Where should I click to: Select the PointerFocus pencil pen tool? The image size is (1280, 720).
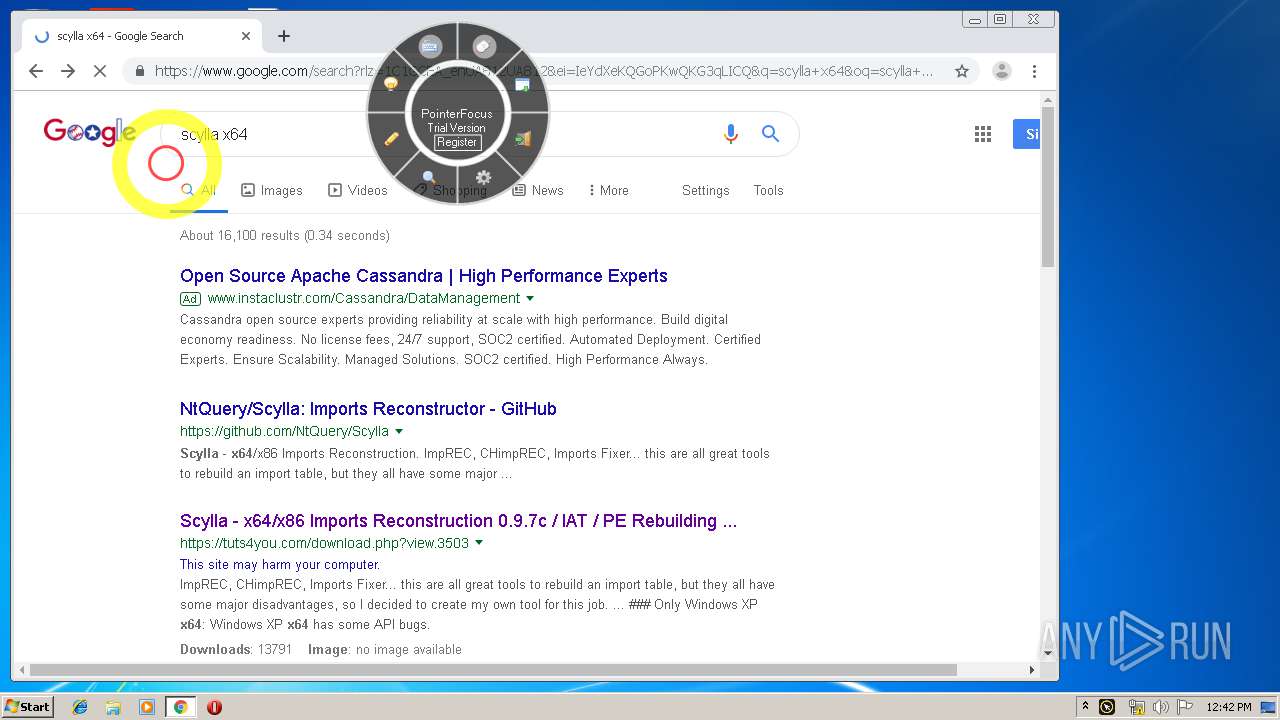[x=392, y=139]
